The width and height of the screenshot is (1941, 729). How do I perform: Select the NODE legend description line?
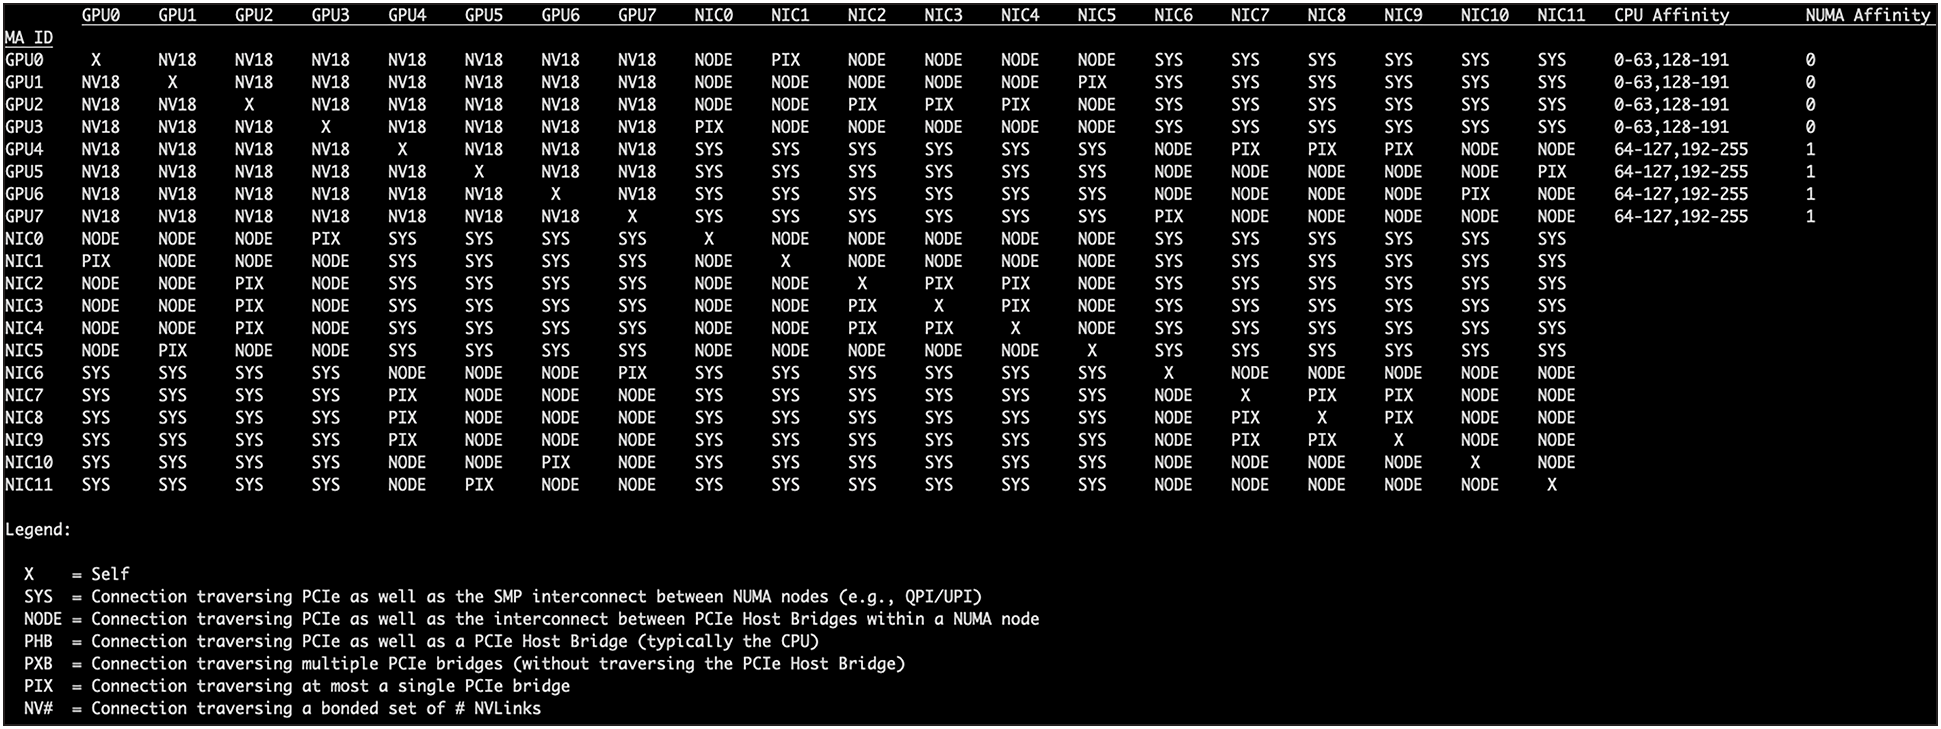click(532, 619)
